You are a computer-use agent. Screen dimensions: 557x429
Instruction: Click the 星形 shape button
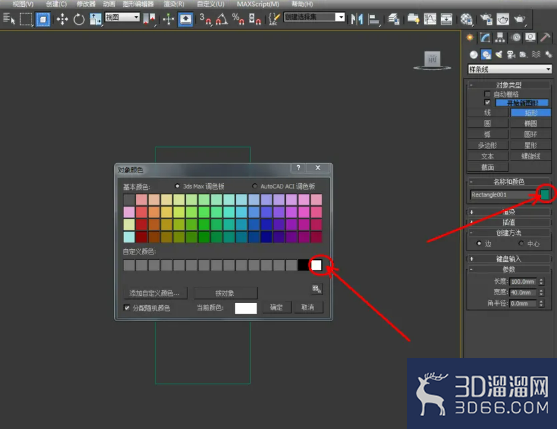click(x=531, y=145)
